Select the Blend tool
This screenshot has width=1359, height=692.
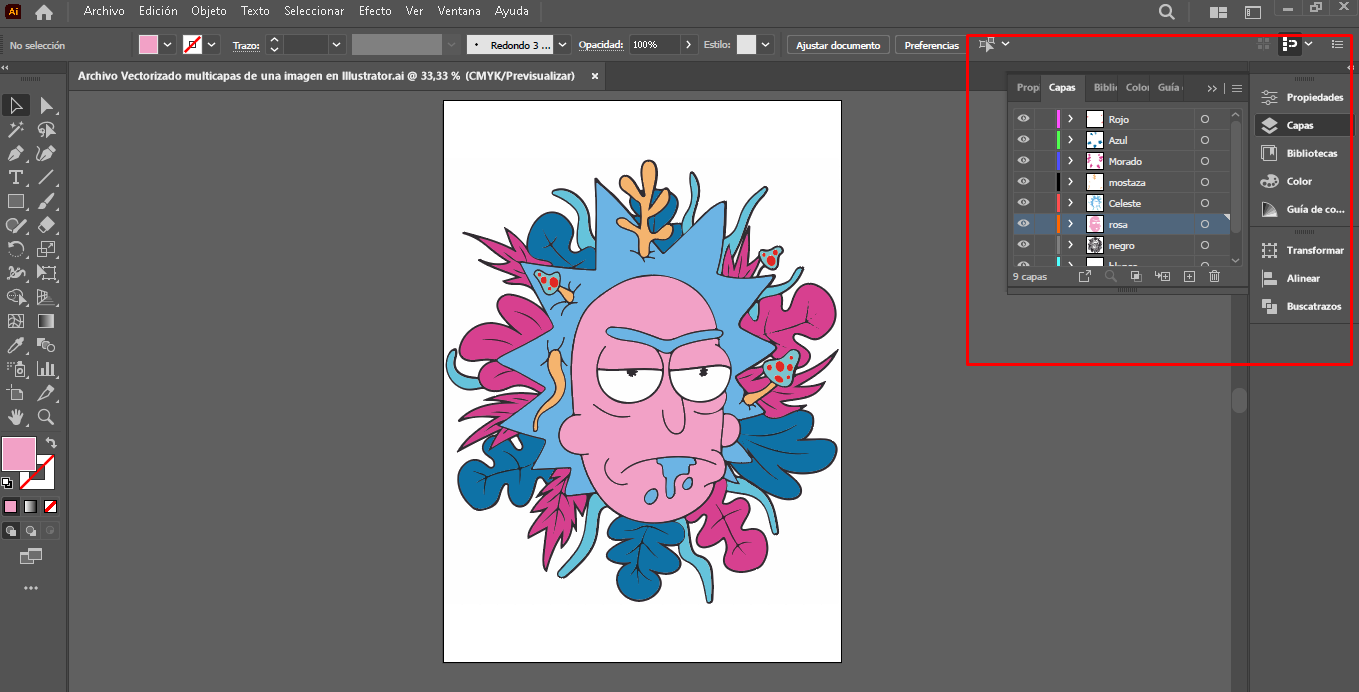(x=46, y=345)
